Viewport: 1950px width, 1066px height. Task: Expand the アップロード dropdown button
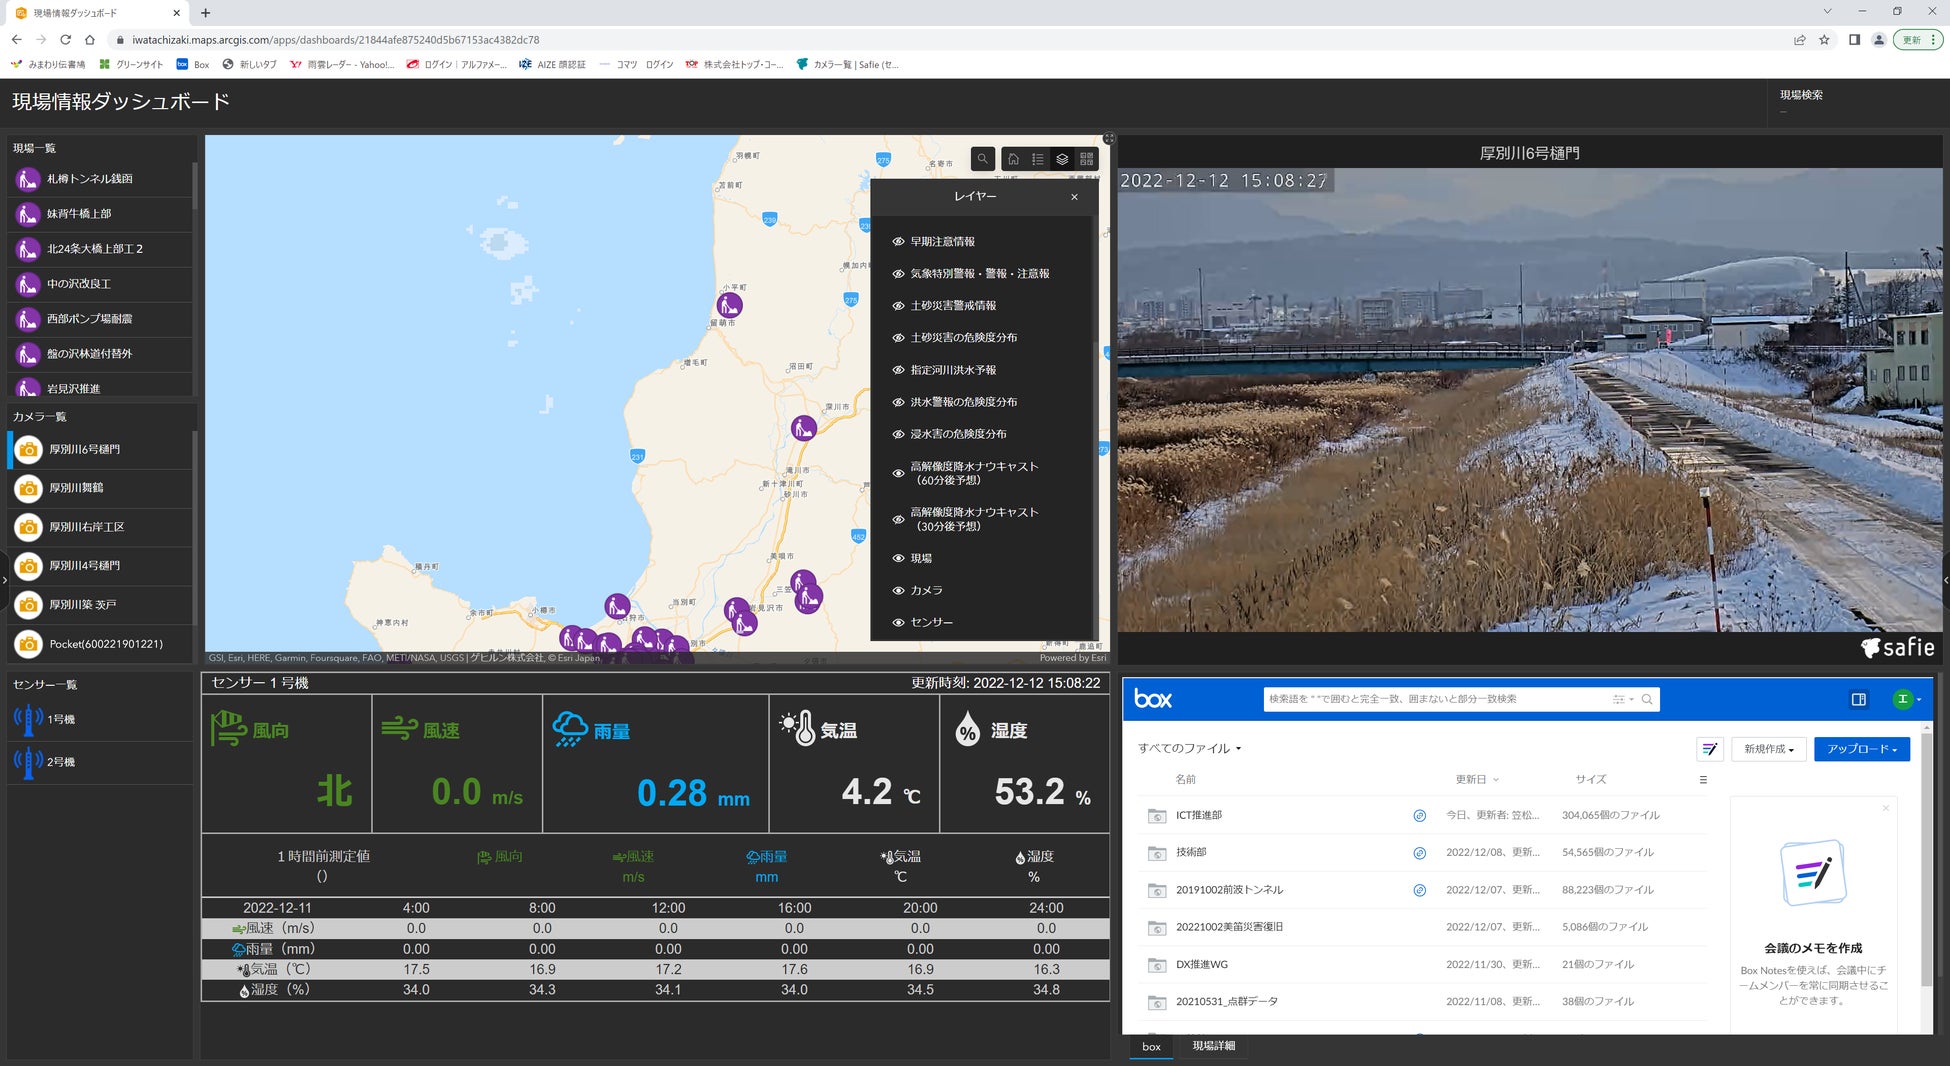pyautogui.click(x=1861, y=749)
